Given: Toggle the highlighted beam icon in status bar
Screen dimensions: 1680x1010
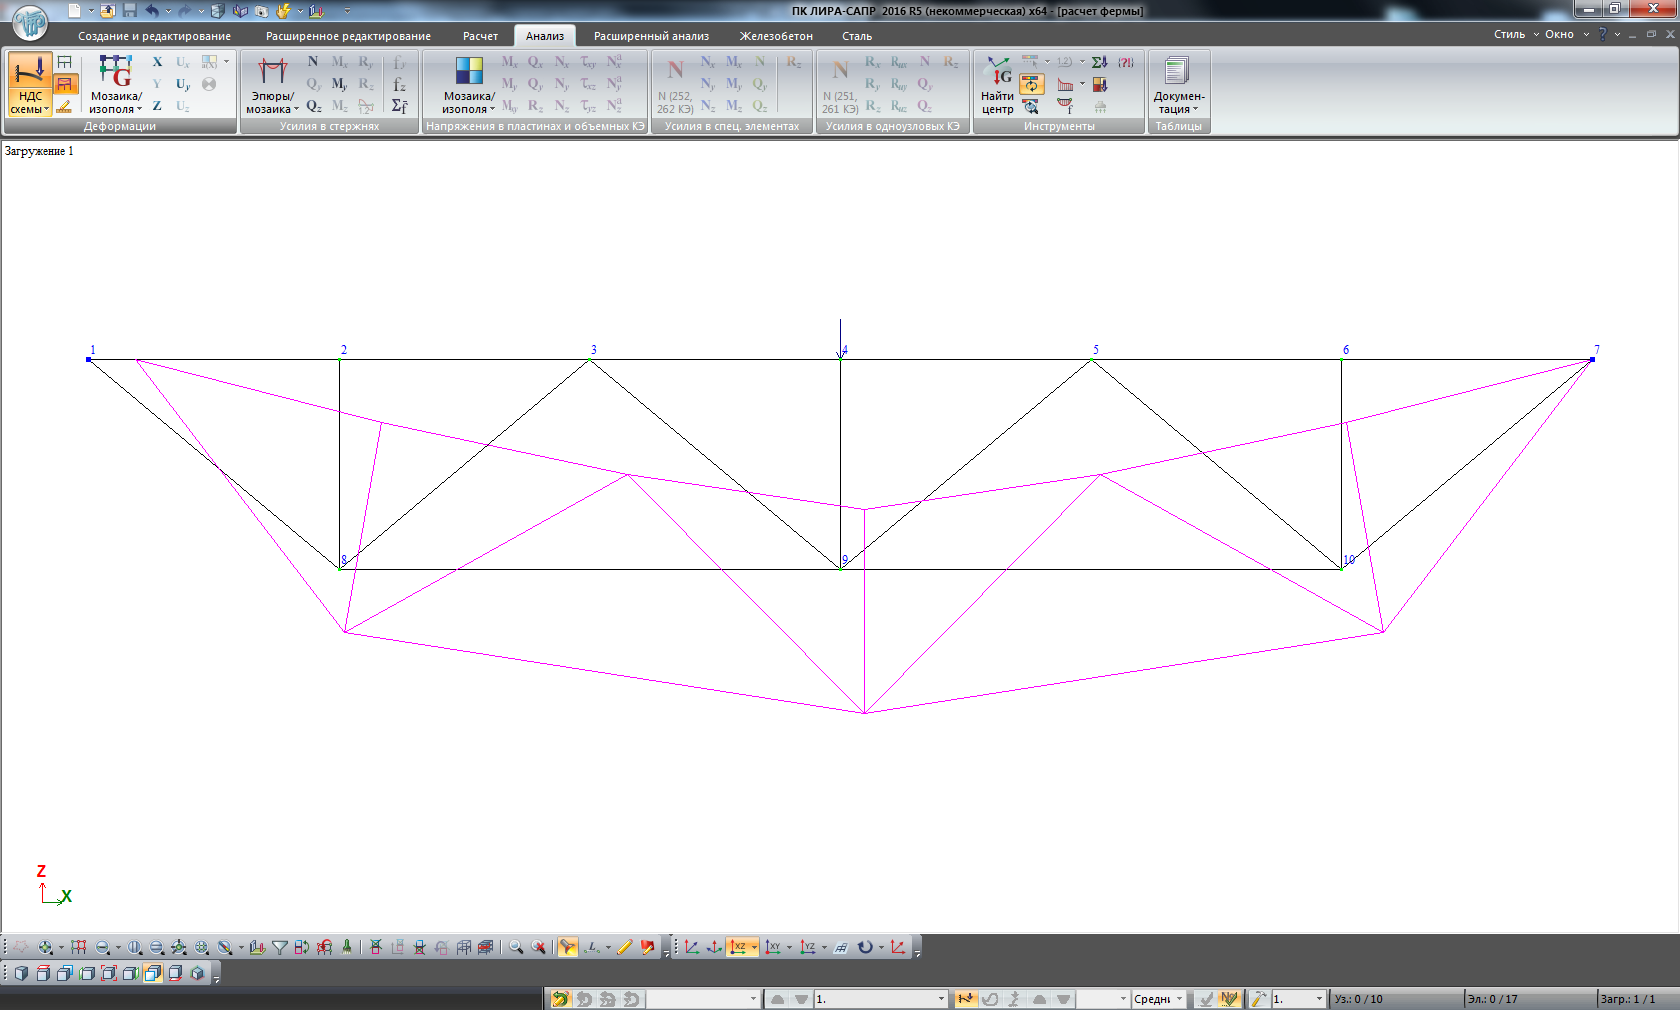Looking at the screenshot, I should pyautogui.click(x=965, y=999).
